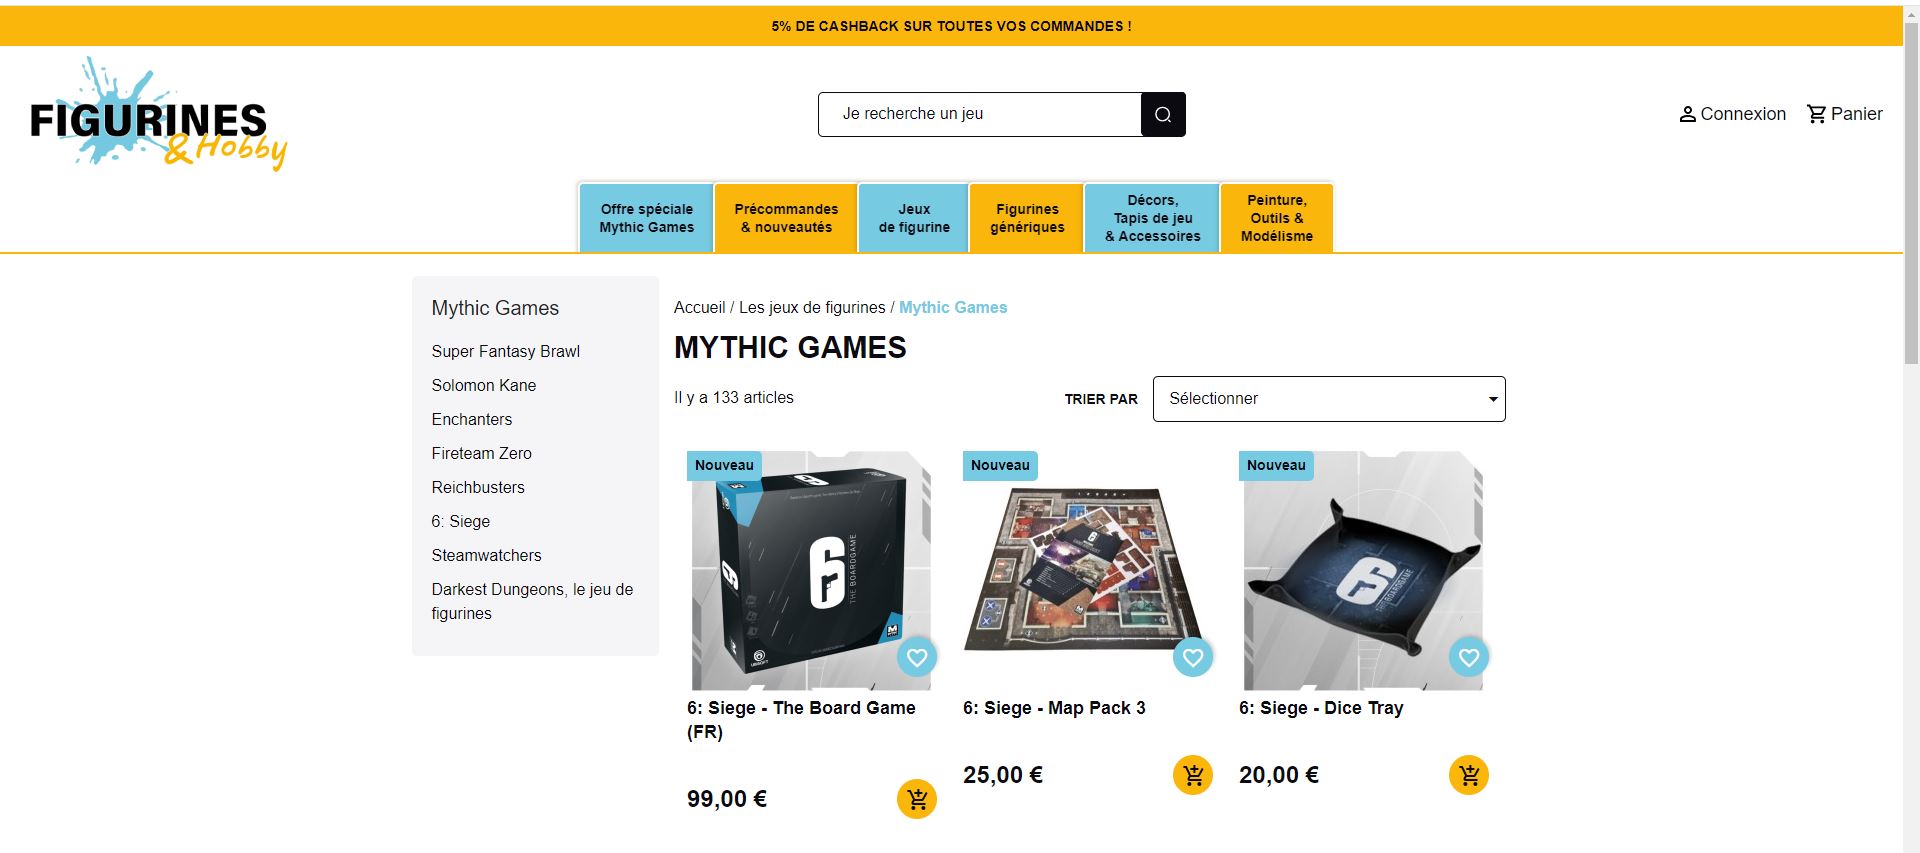Select Super Fantasy Brawl in sidebar

[x=505, y=351]
